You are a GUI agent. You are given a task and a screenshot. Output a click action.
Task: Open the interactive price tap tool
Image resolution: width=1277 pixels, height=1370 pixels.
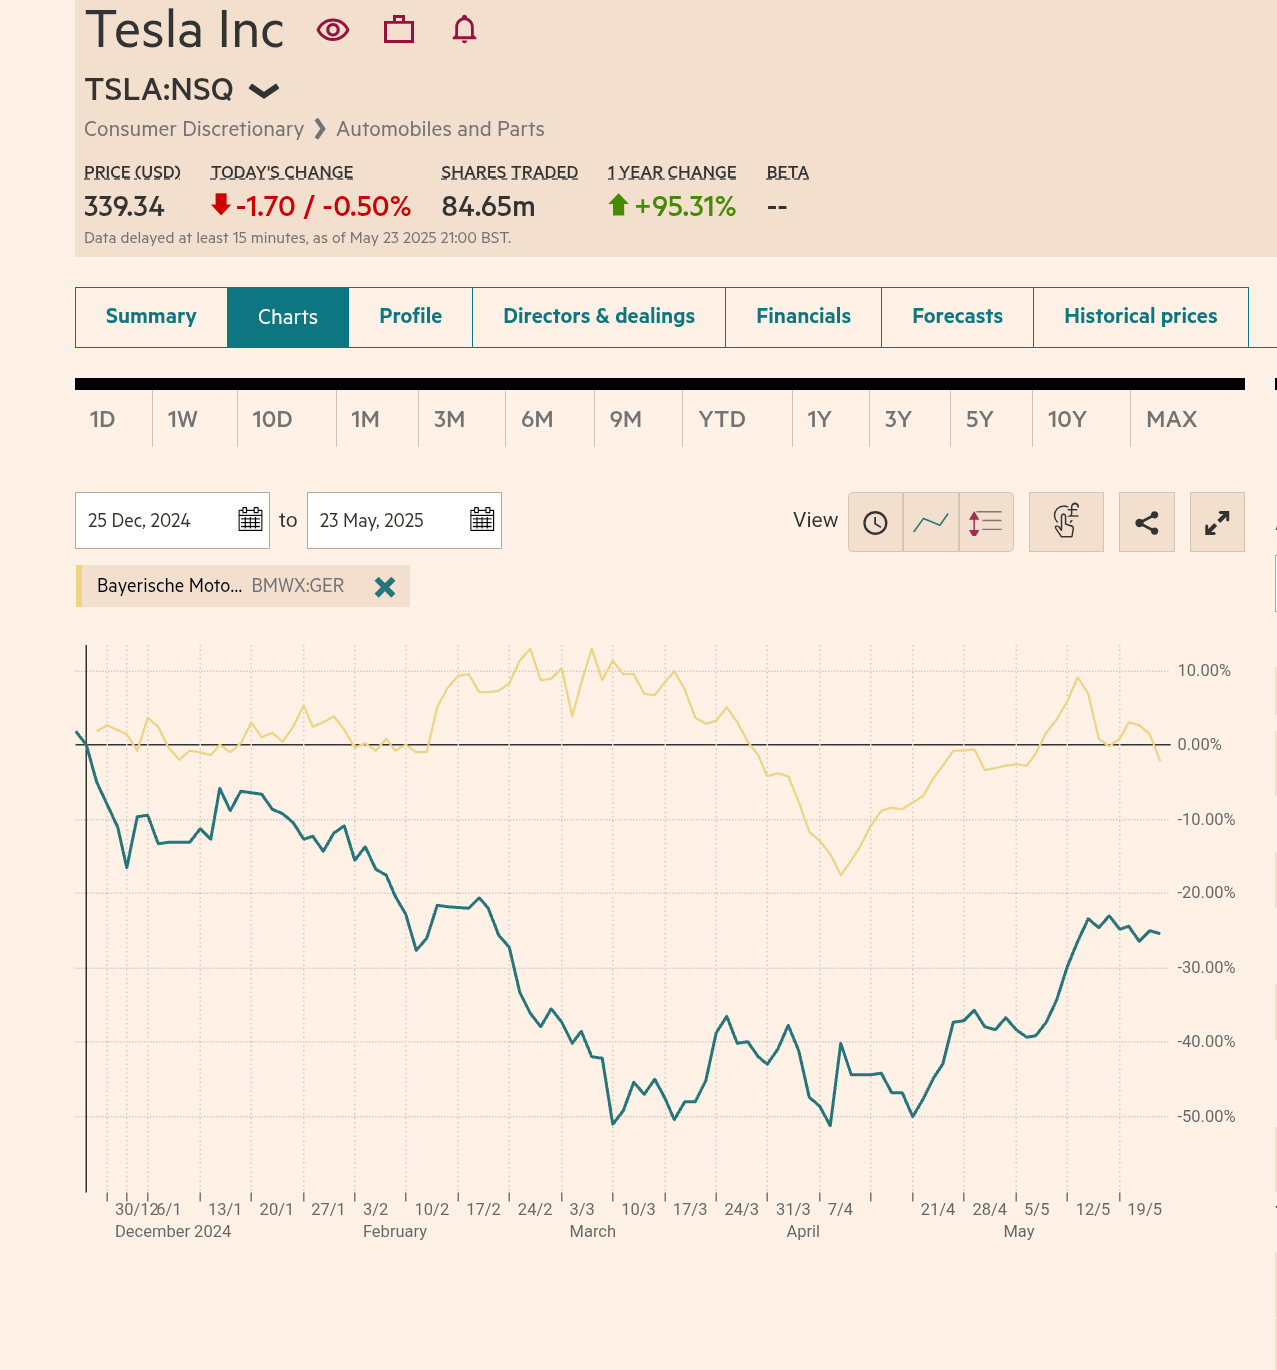tap(1066, 521)
